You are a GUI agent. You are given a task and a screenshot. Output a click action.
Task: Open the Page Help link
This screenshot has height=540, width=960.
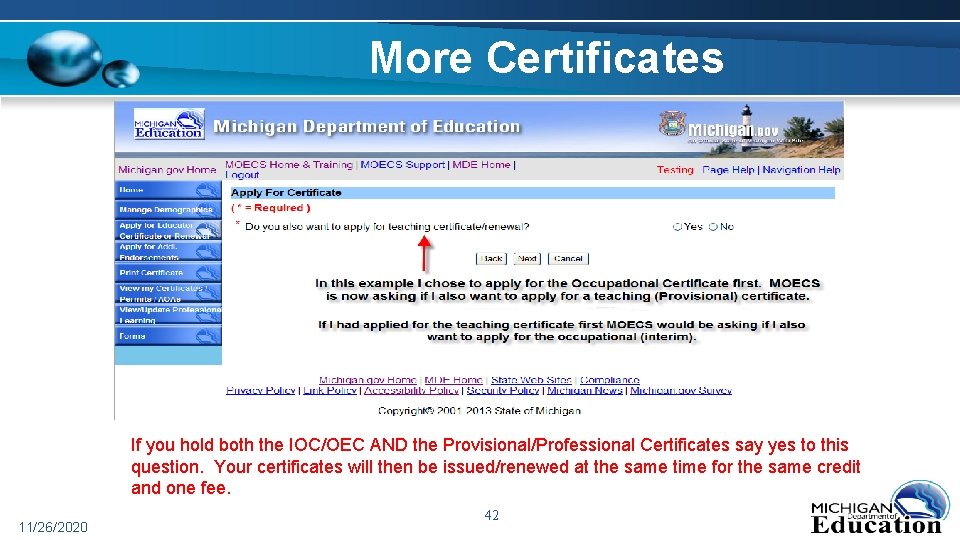click(728, 170)
